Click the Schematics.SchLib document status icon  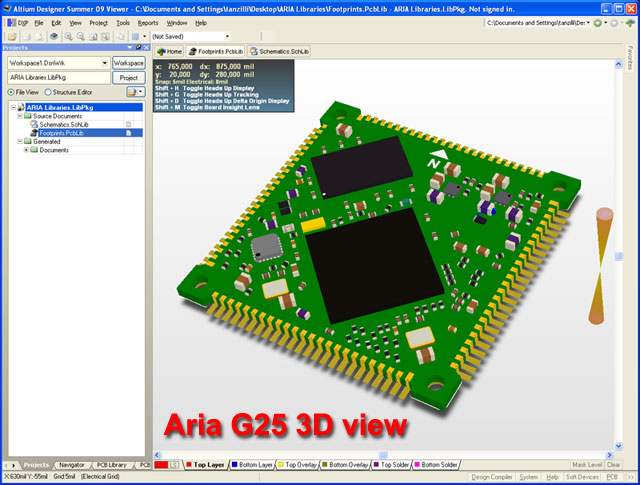coord(129,124)
